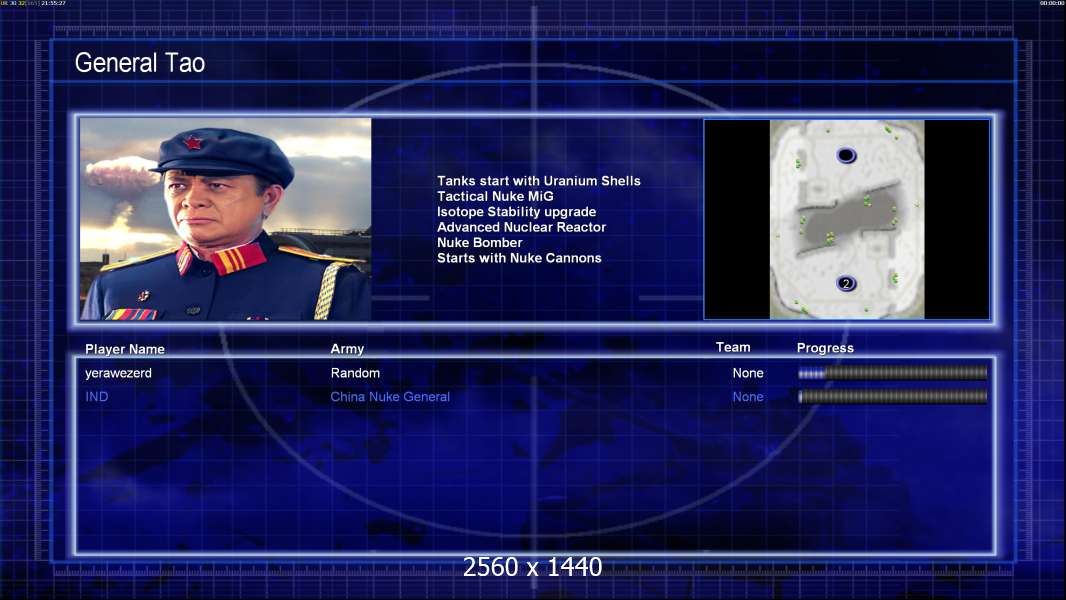This screenshot has height=600, width=1066.
Task: Click yerawezerd's None team value
Action: coord(748,373)
